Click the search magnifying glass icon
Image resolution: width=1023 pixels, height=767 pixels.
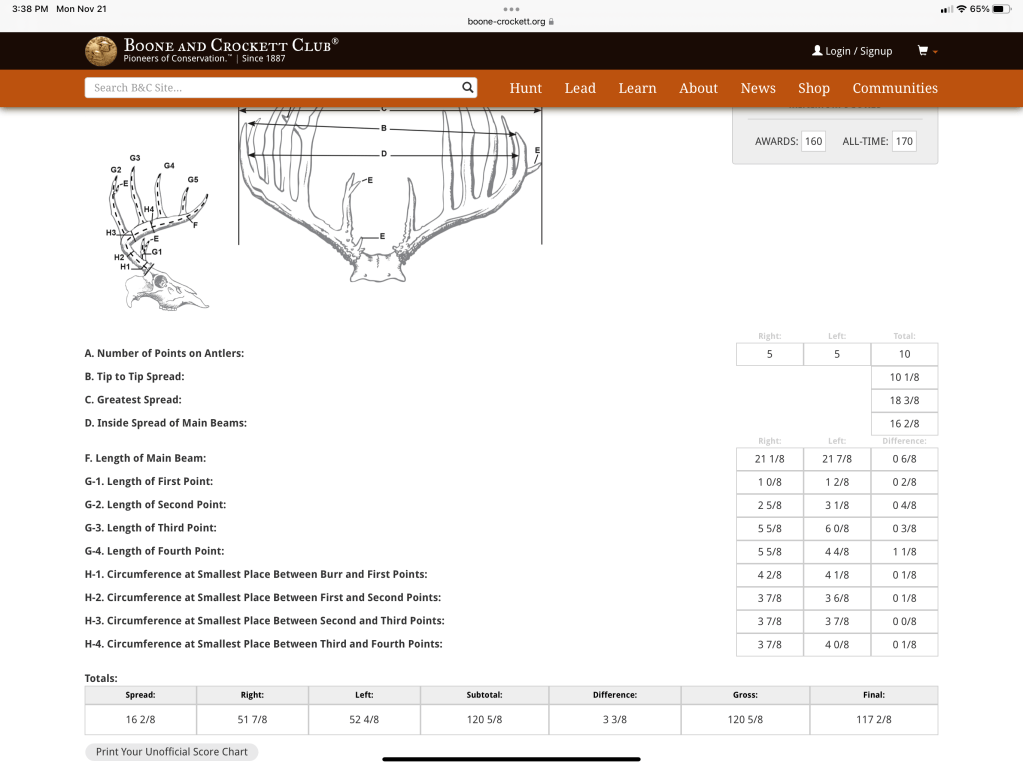(467, 88)
